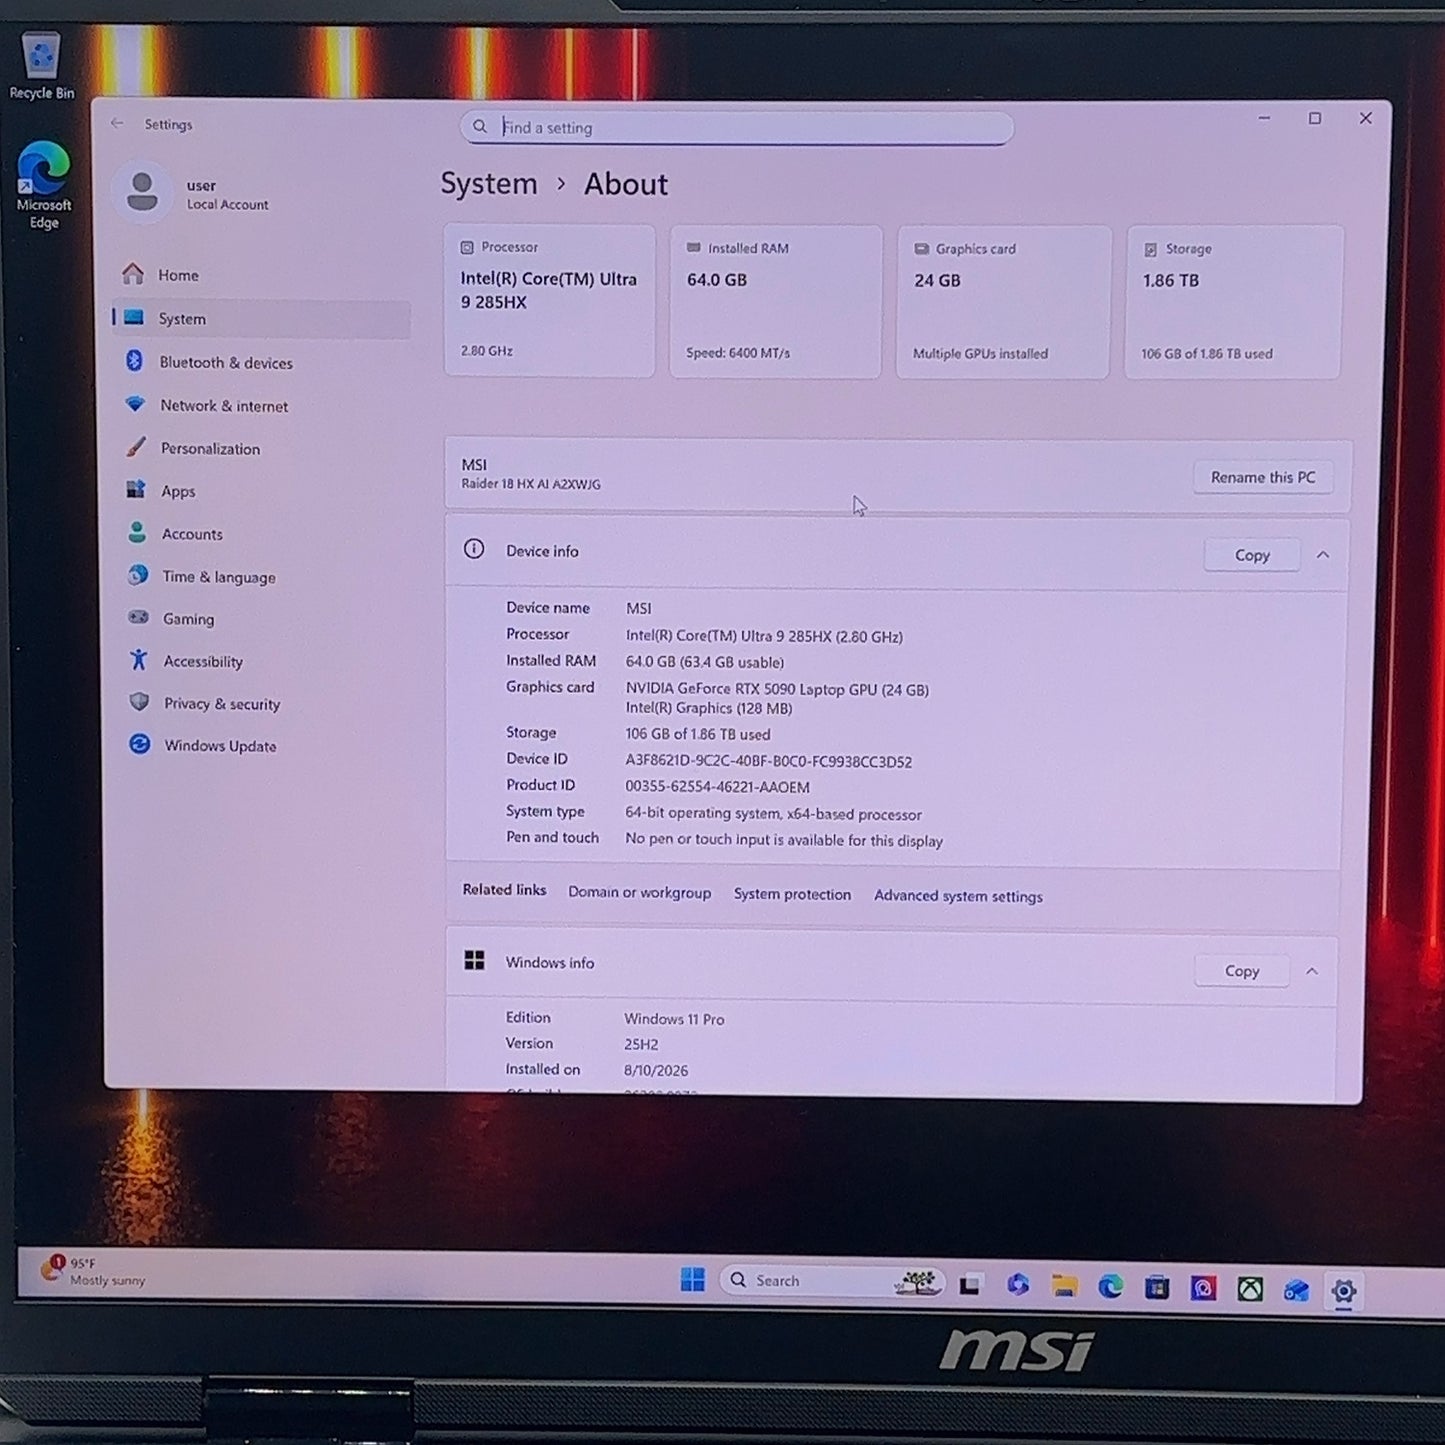Click the Graphics card summary card

1003,303
